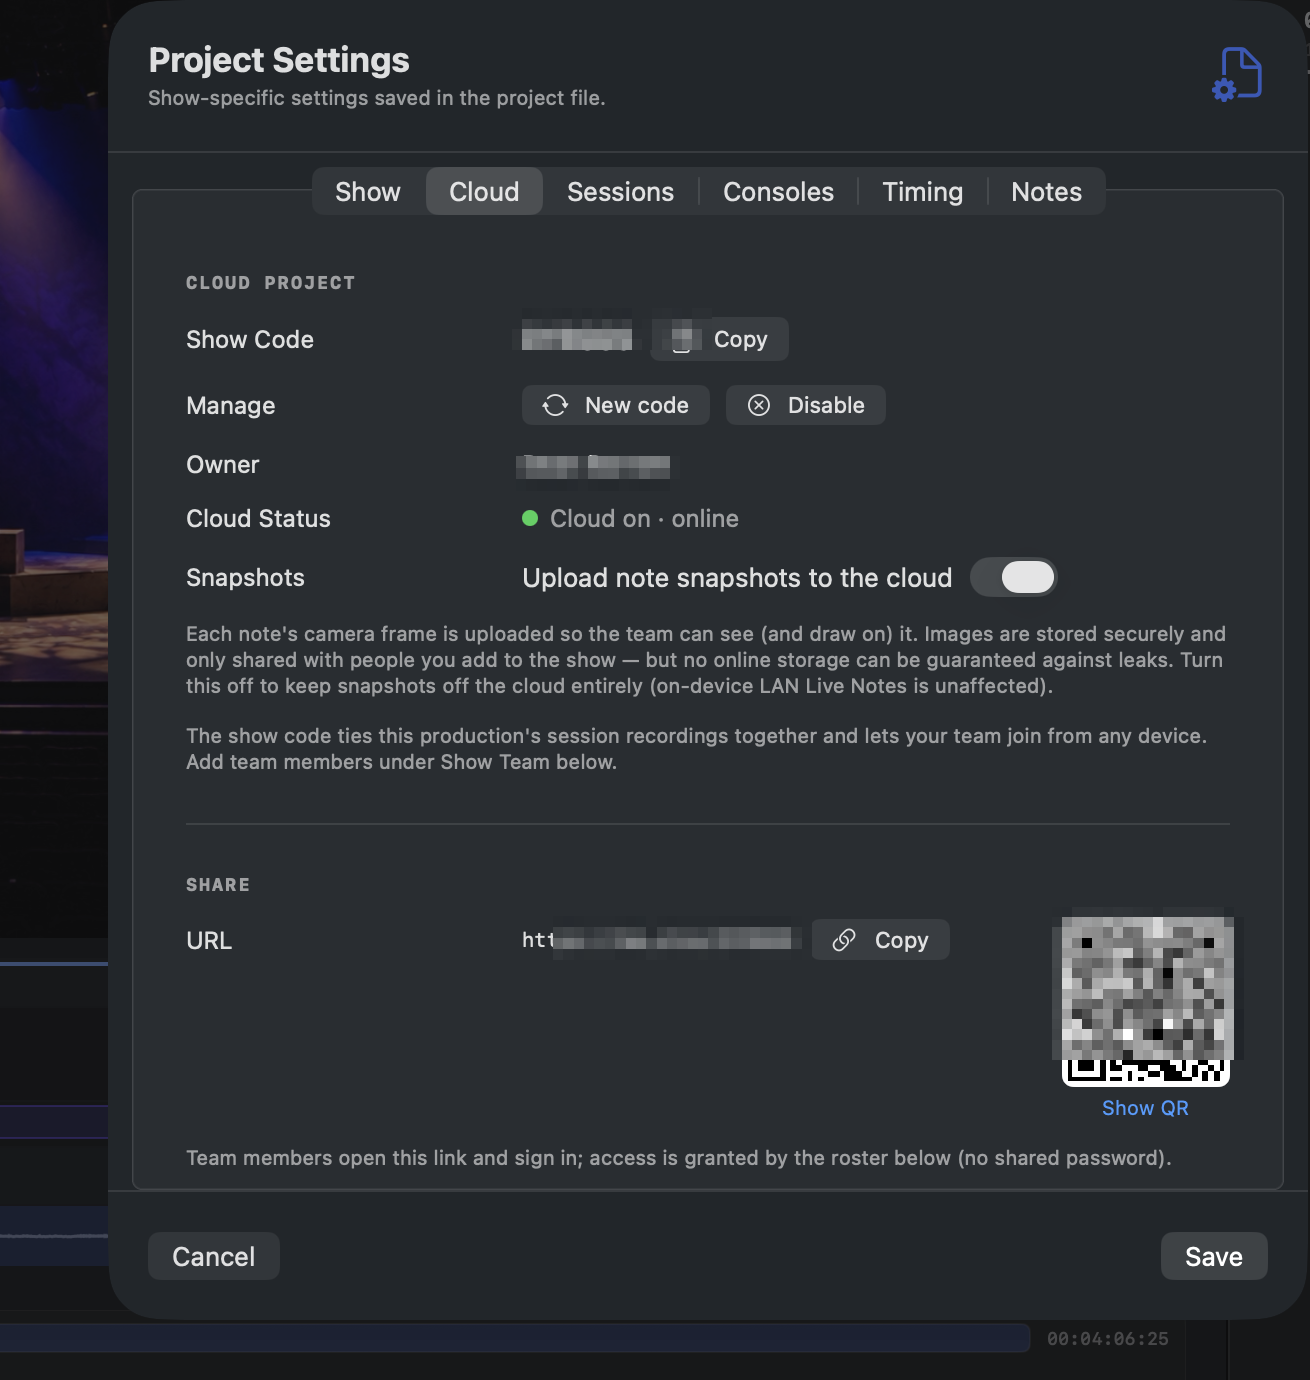Click the 'Project Settings' title
This screenshot has width=1310, height=1380.
(x=279, y=60)
